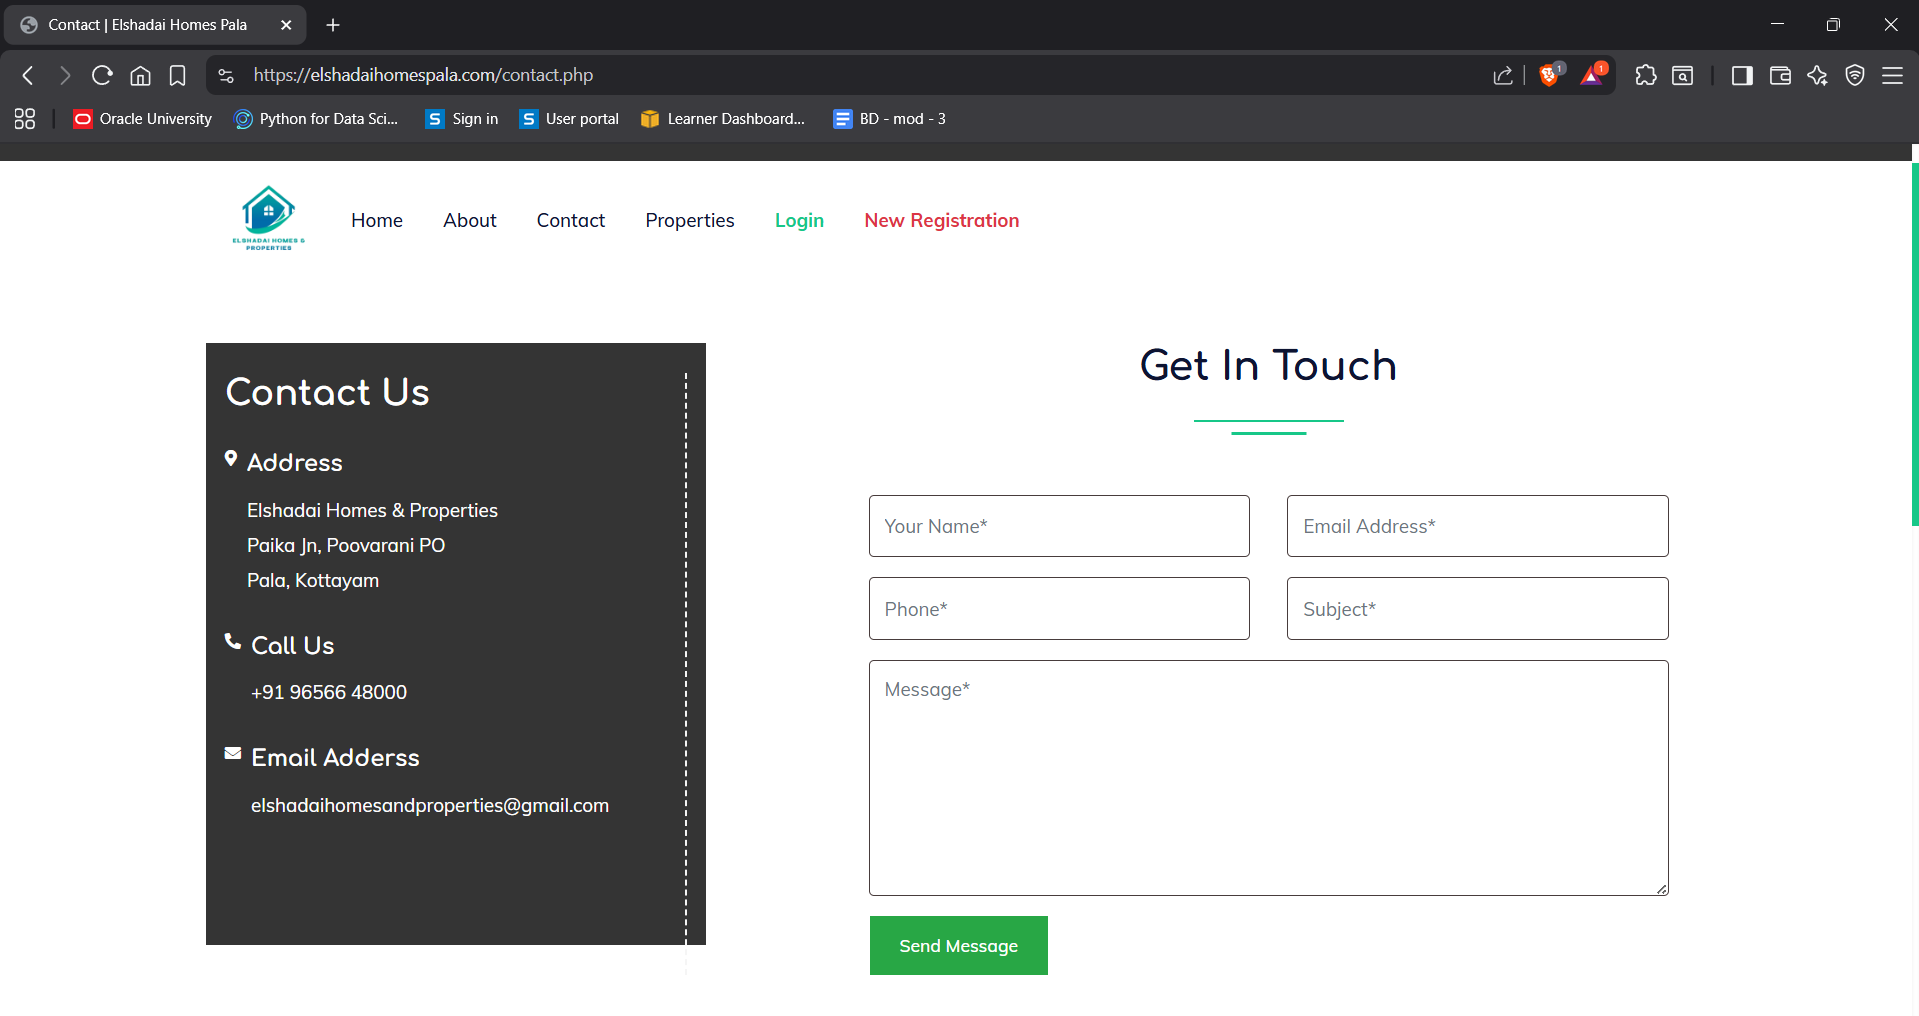Click the Elshadai Homes logo
Viewport: 1919px width, 1016px height.
point(268,218)
